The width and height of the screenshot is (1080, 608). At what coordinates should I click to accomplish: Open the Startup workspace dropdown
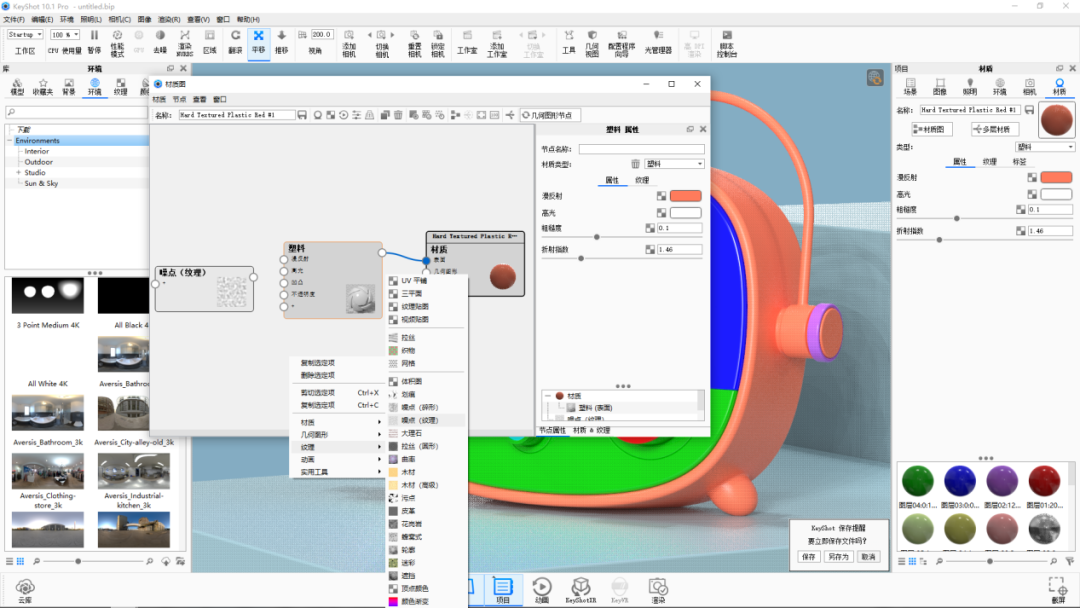tap(25, 34)
